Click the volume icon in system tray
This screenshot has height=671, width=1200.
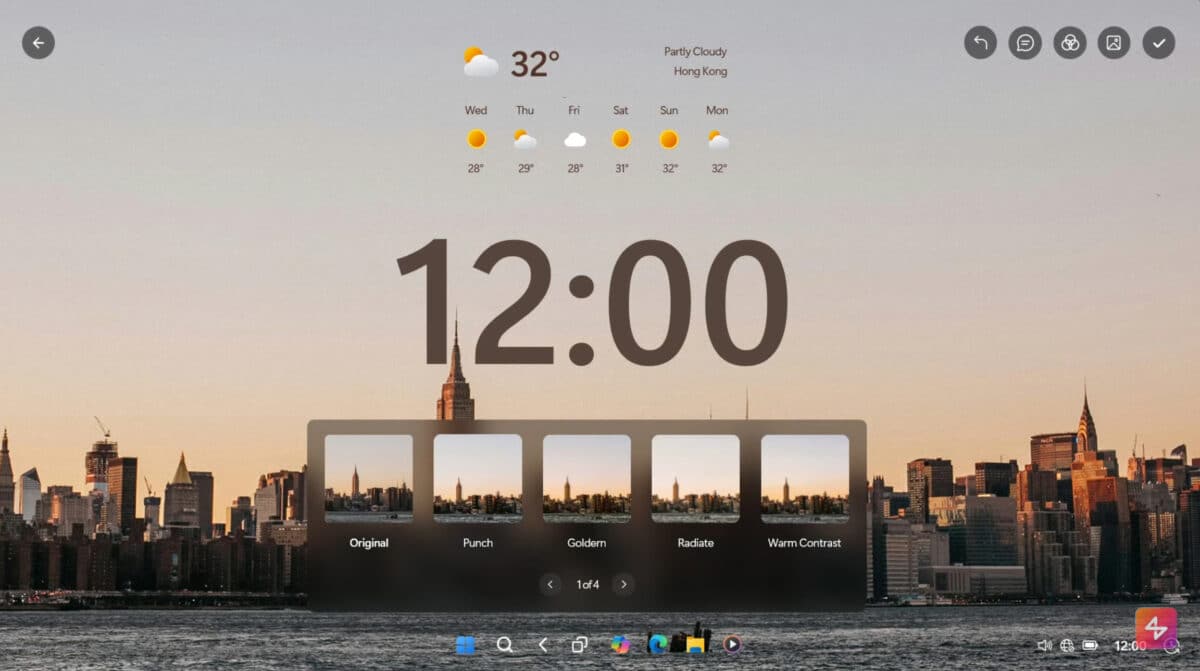coord(1044,646)
